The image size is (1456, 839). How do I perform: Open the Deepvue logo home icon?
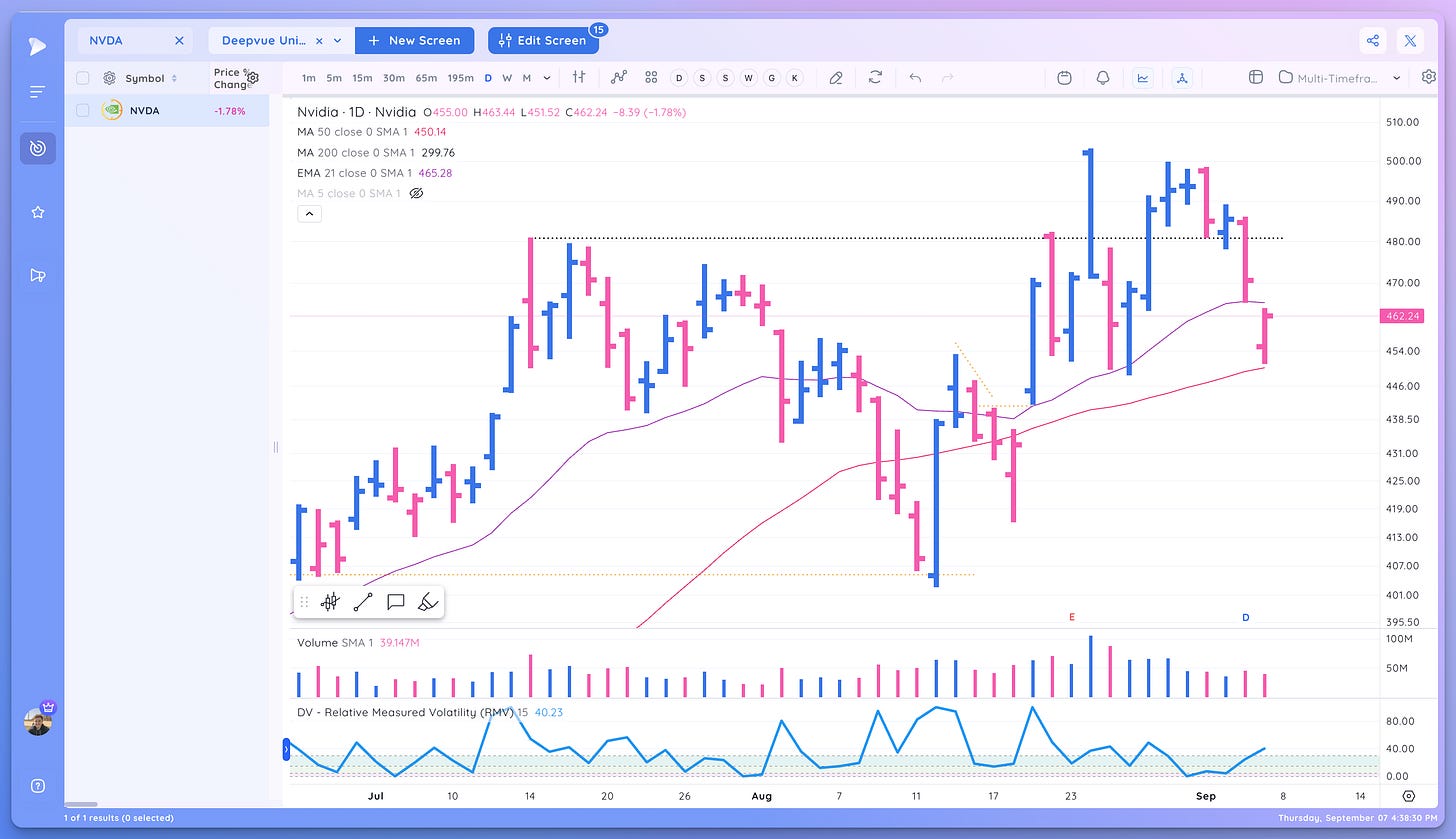pos(37,46)
